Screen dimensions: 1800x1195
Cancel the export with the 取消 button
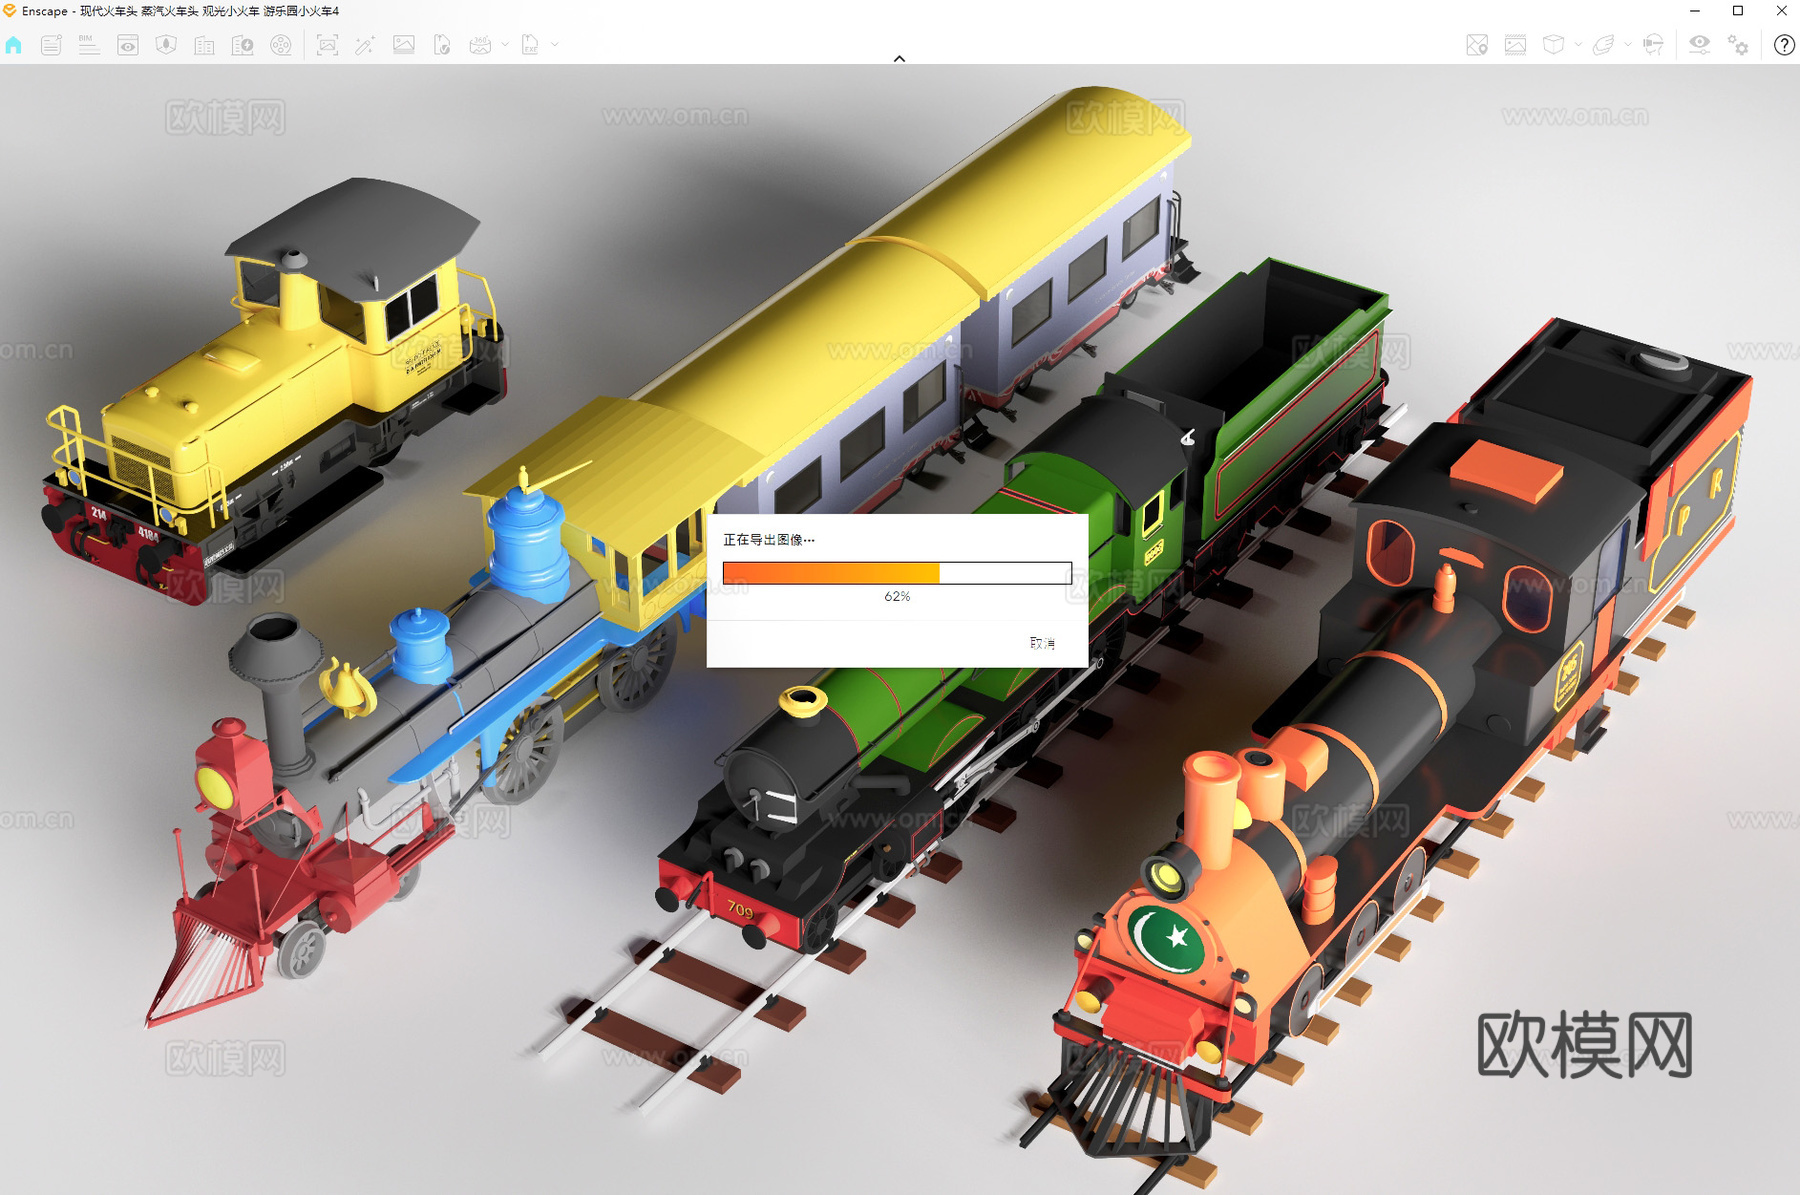(x=1042, y=643)
